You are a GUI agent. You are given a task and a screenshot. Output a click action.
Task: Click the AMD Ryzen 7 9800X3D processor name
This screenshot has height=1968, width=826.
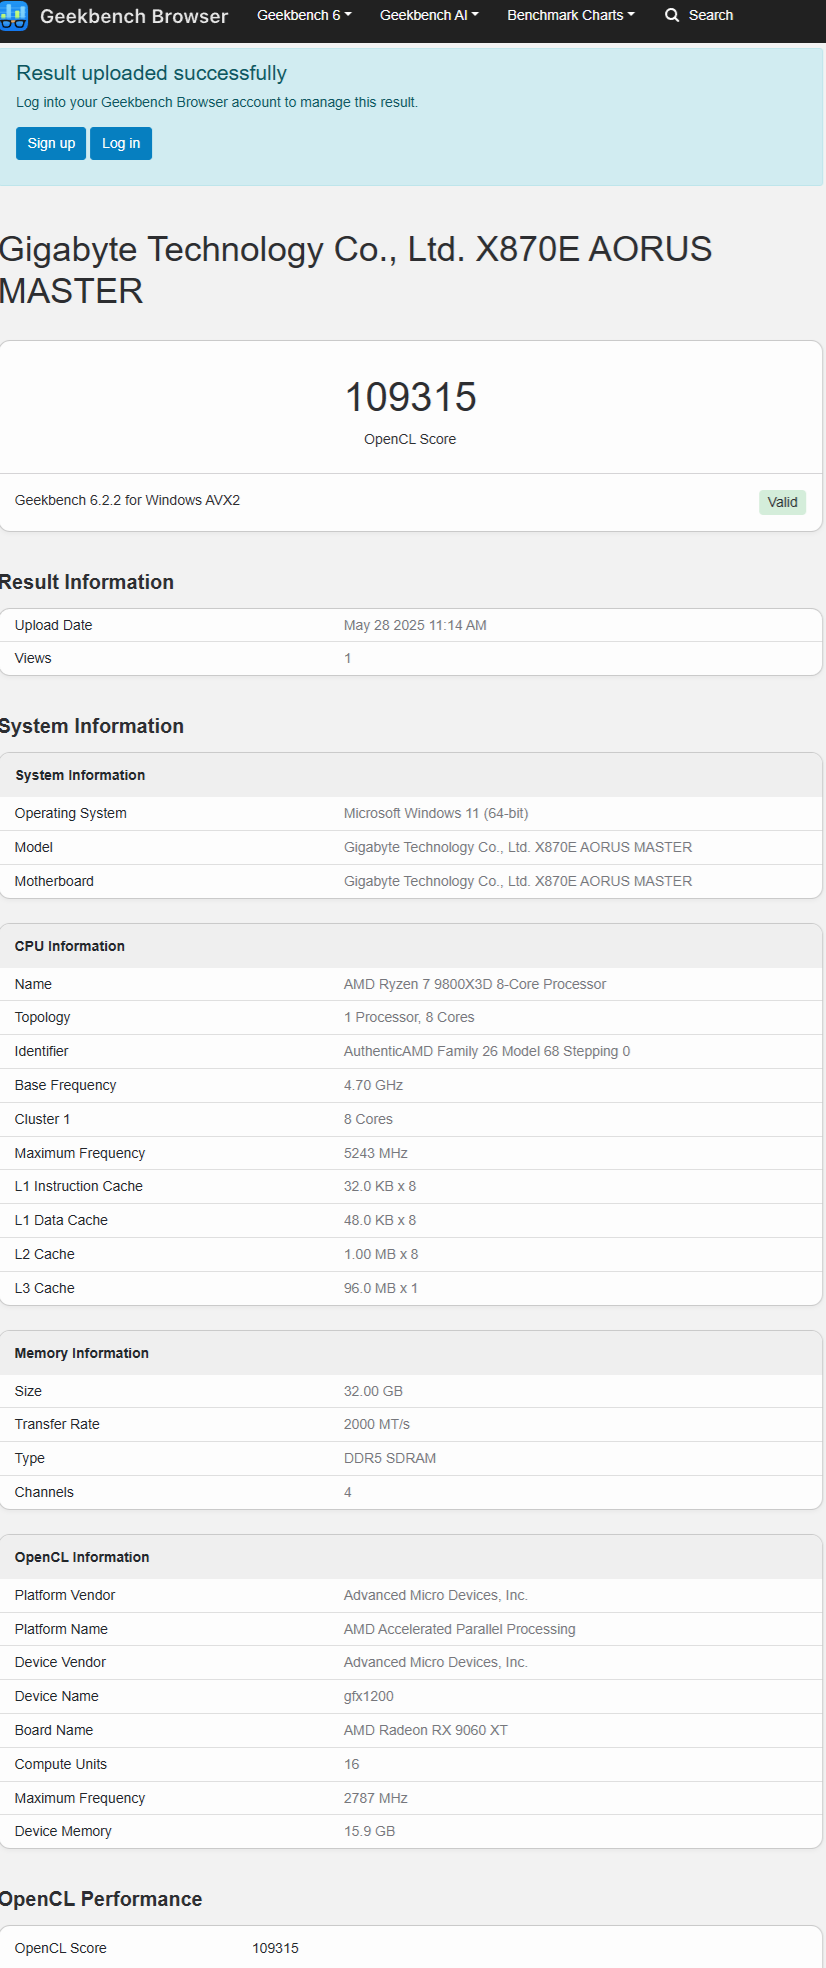(x=475, y=984)
